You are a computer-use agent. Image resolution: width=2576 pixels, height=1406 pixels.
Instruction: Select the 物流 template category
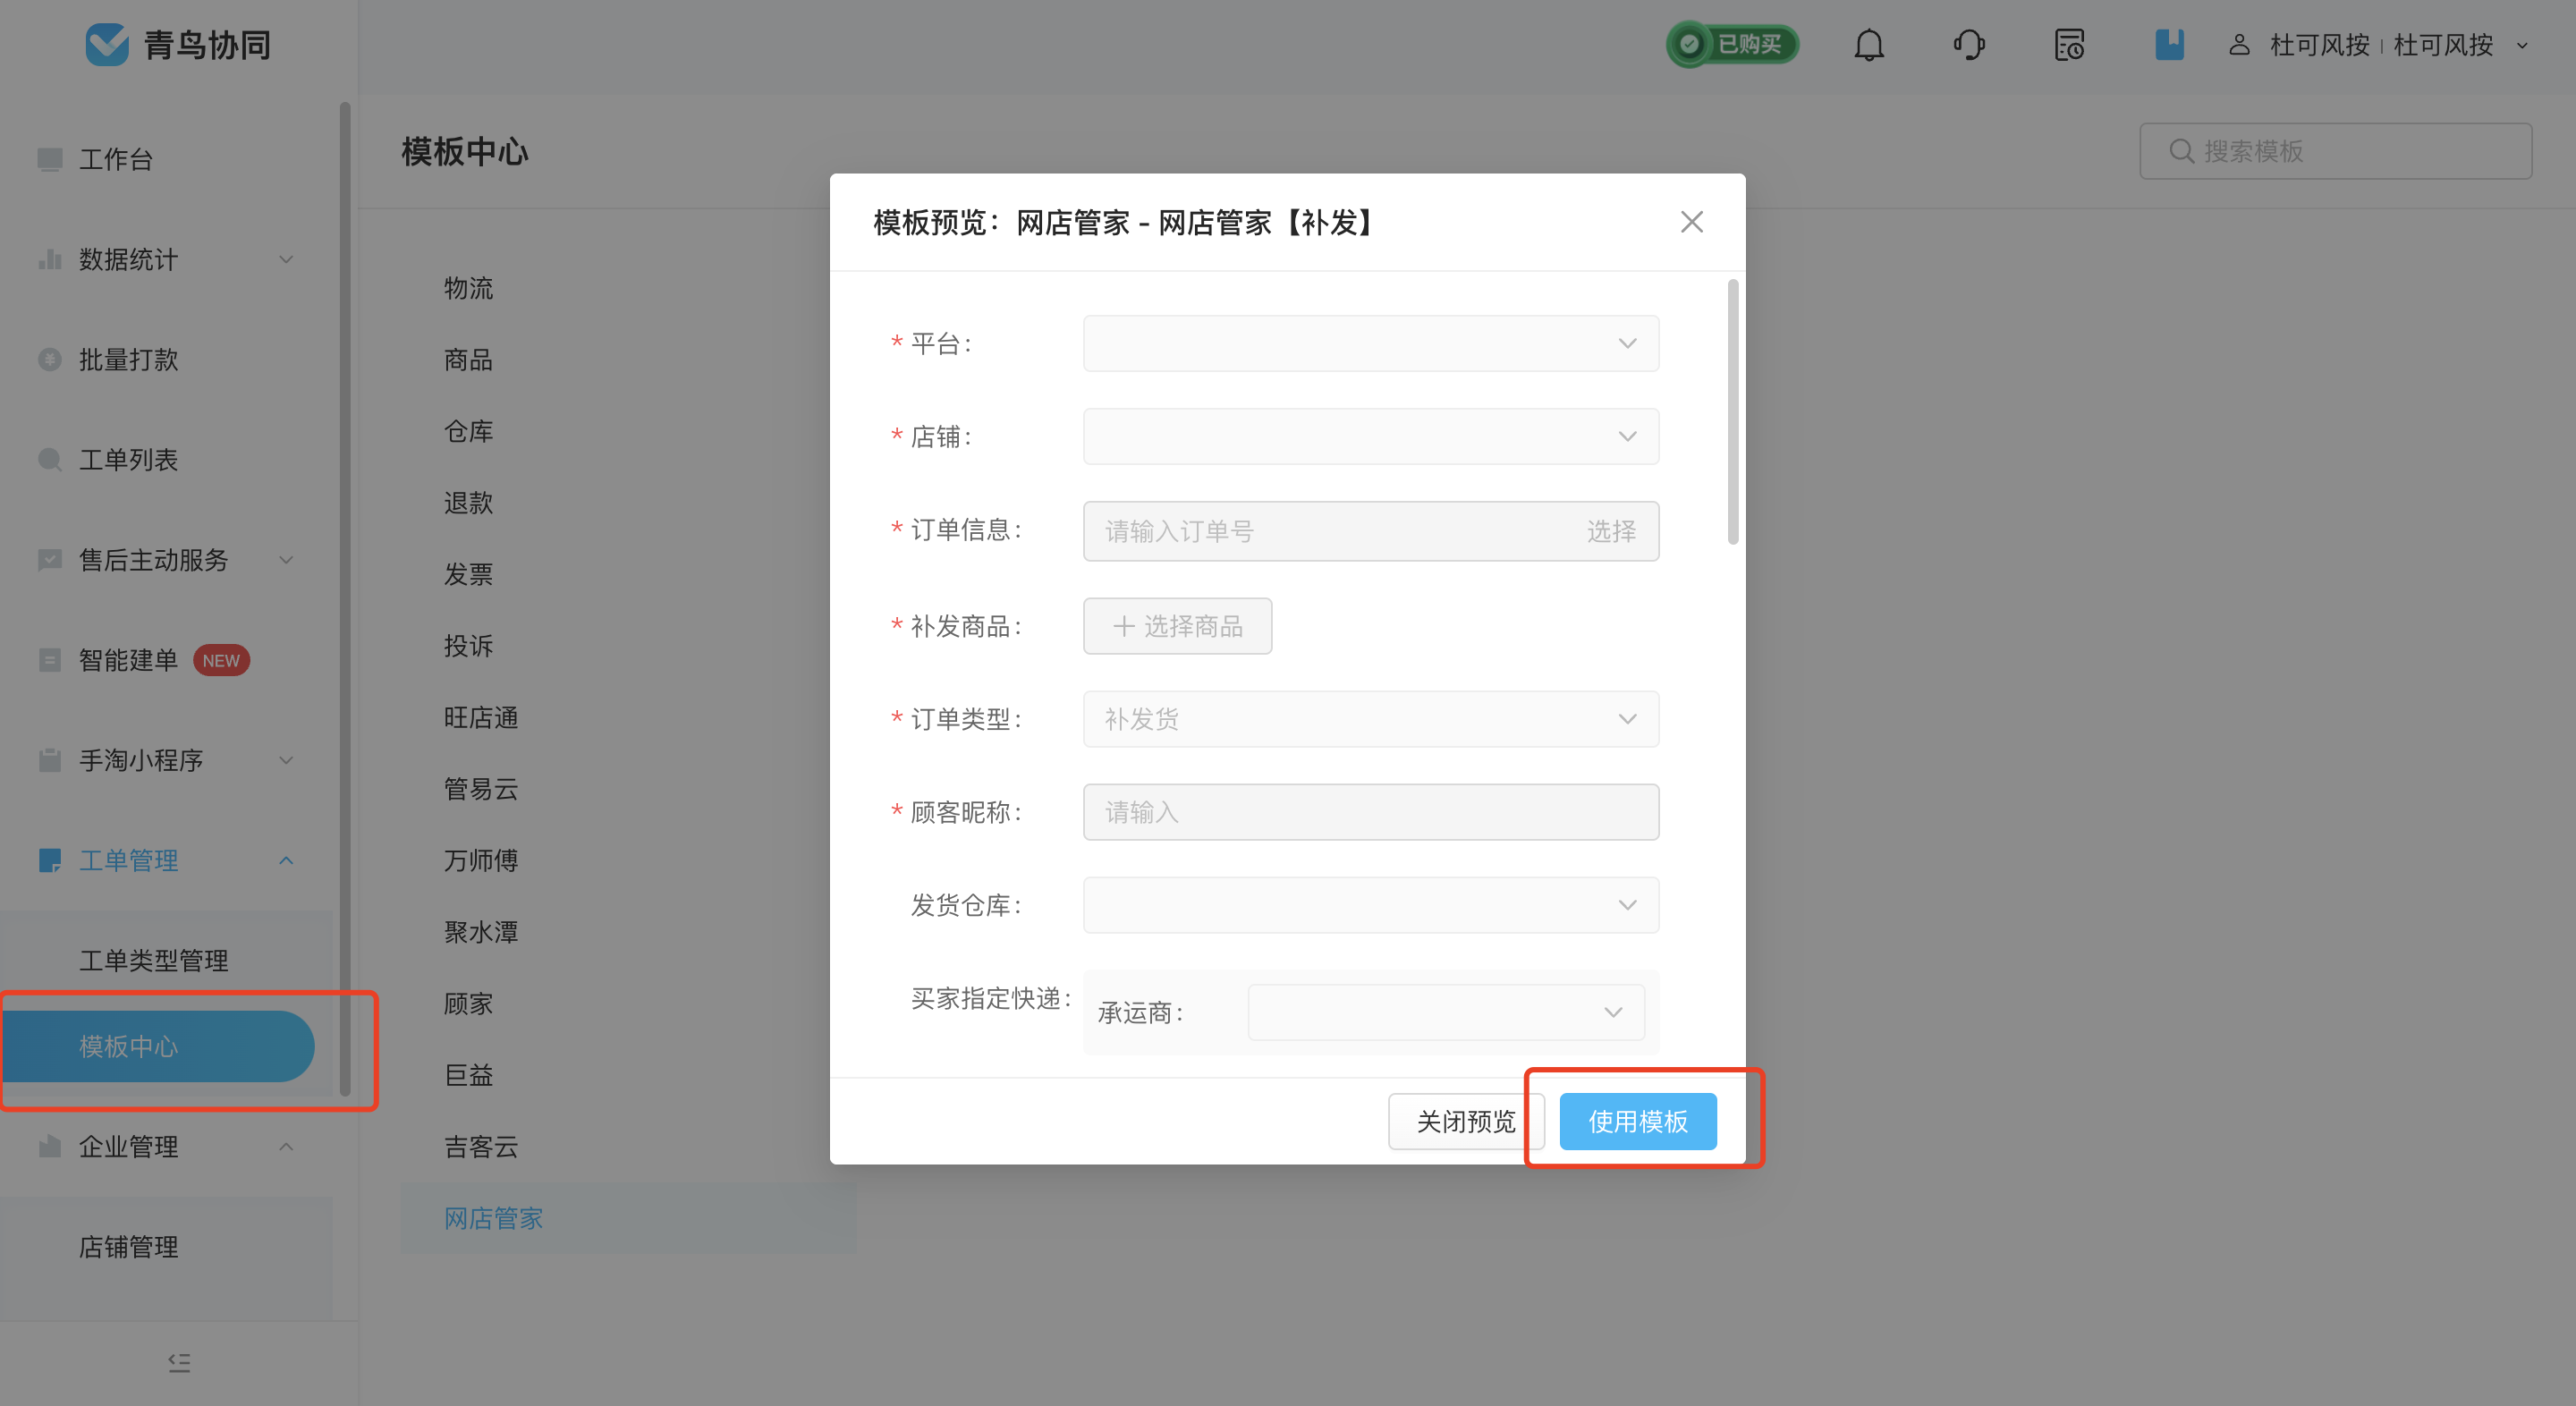[468, 288]
